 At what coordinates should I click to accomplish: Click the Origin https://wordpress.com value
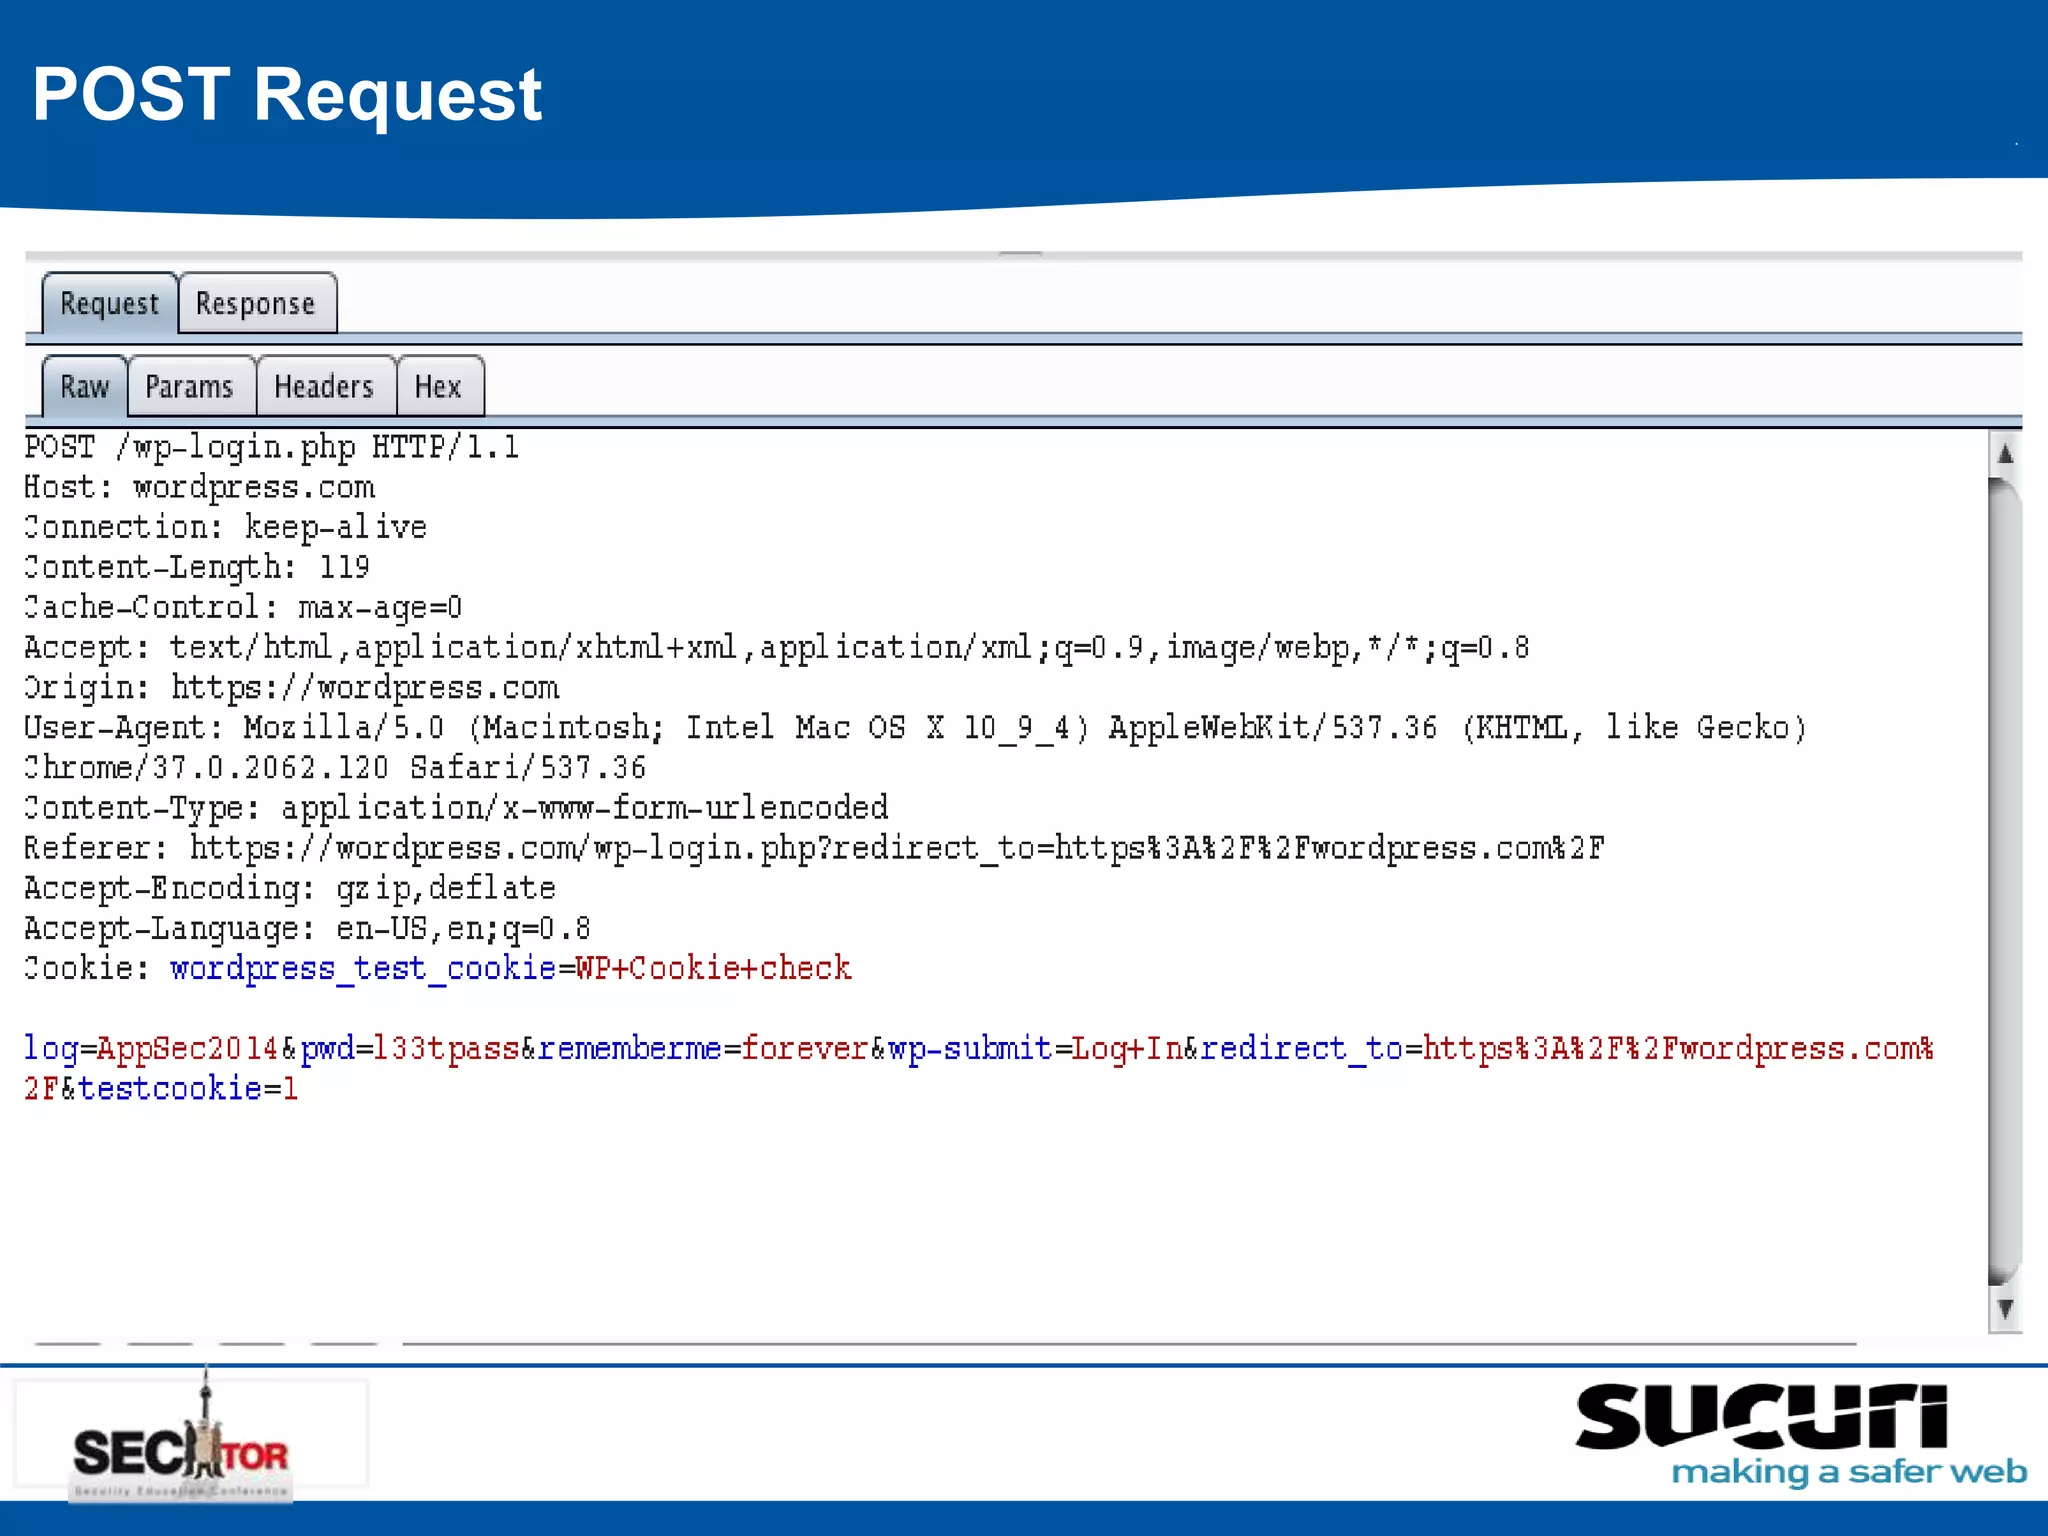365,688
